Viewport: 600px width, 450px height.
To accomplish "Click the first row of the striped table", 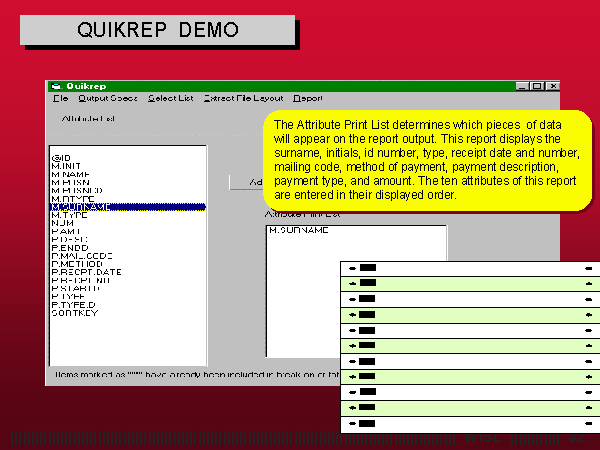I will pyautogui.click(x=469, y=268).
